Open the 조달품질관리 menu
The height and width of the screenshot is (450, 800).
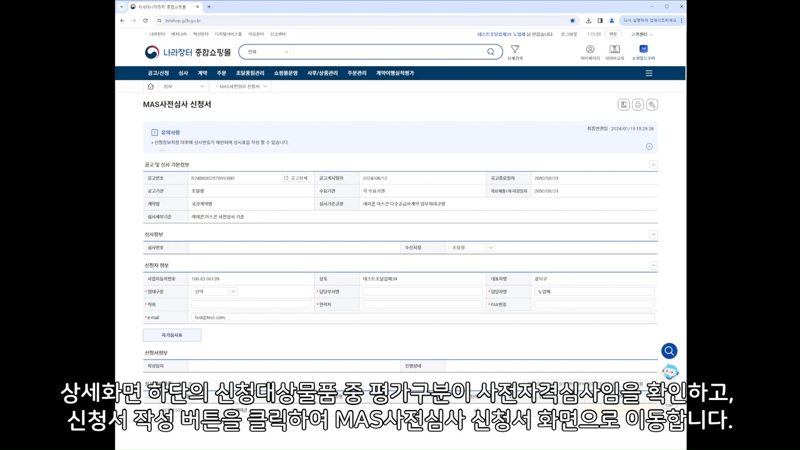point(250,73)
